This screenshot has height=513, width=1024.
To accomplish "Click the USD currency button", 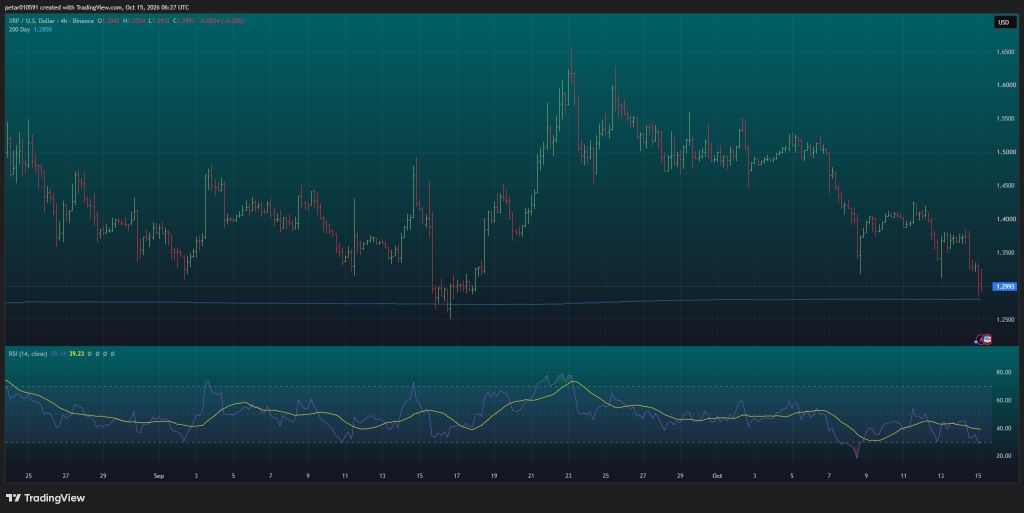I will (x=1003, y=23).
